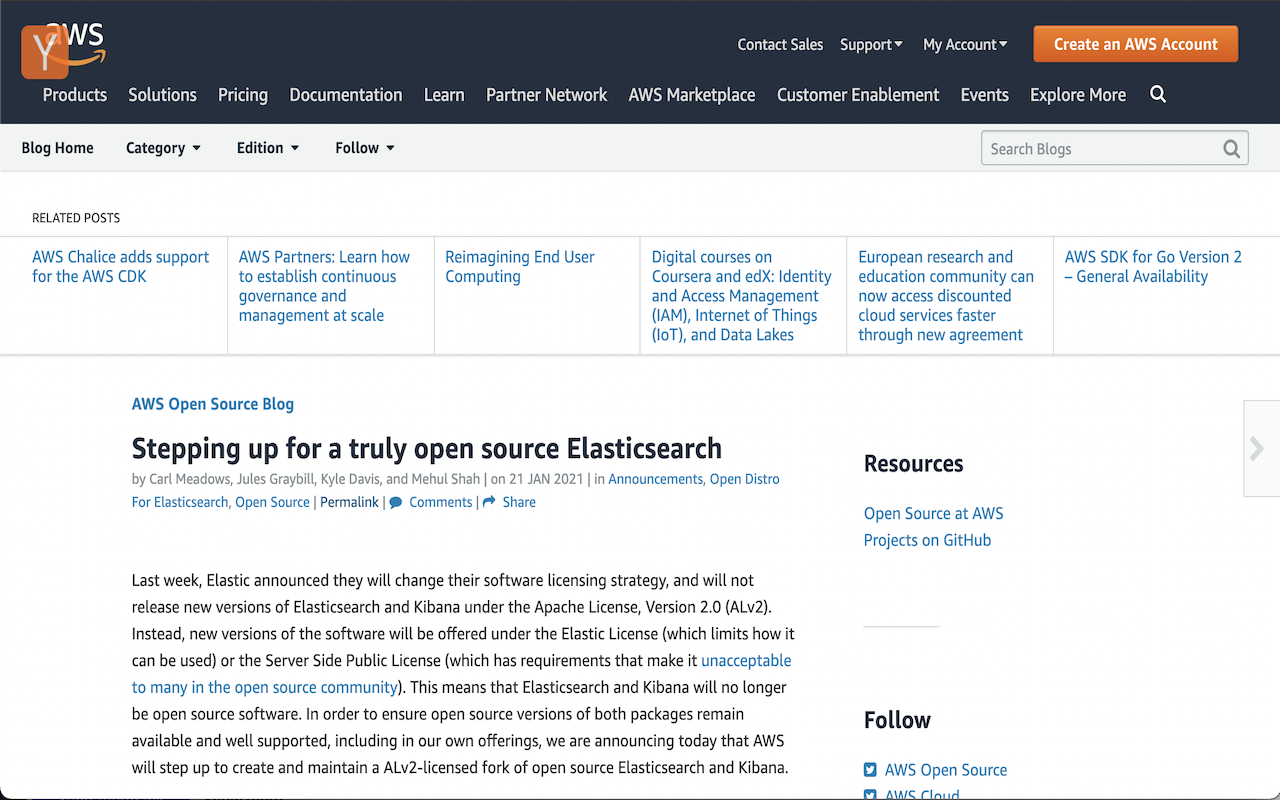Click the AWS Open Source follow link
Image resolution: width=1280 pixels, height=800 pixels.
(x=946, y=770)
